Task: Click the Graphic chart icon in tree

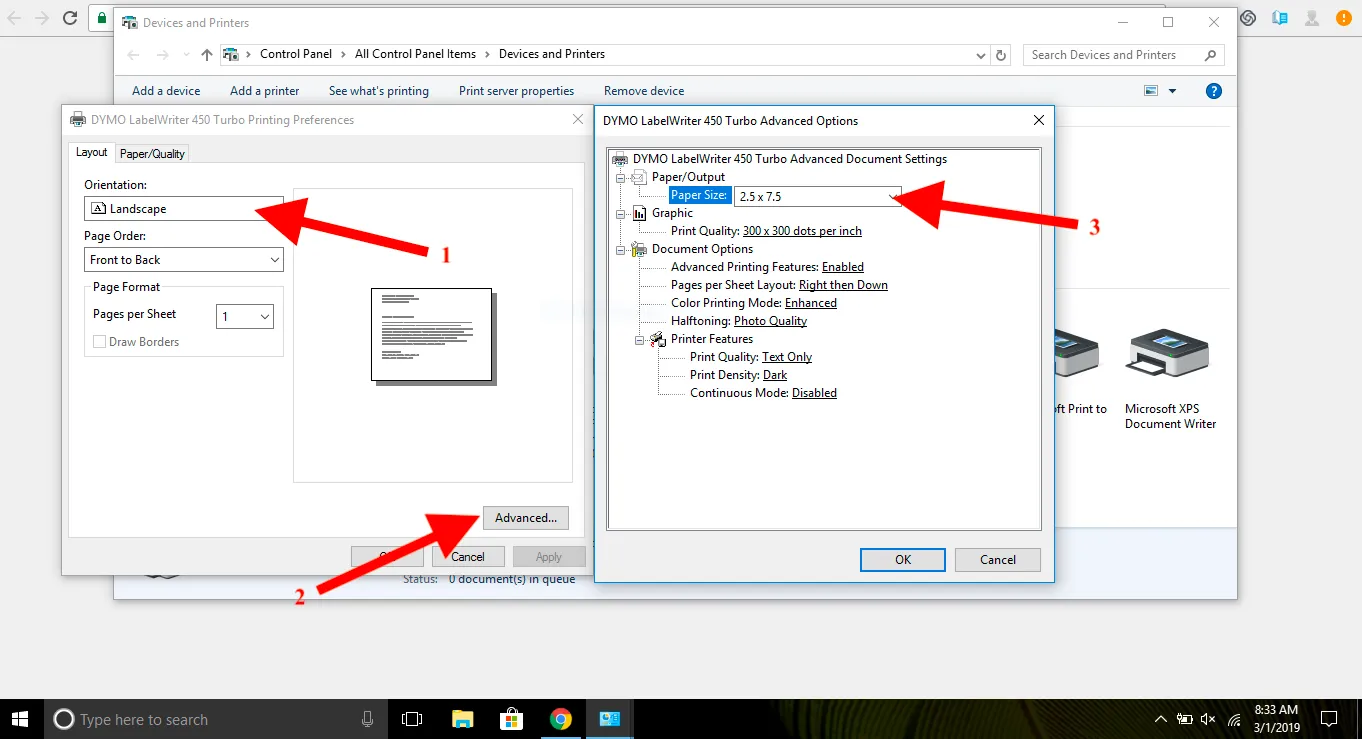Action: point(640,213)
